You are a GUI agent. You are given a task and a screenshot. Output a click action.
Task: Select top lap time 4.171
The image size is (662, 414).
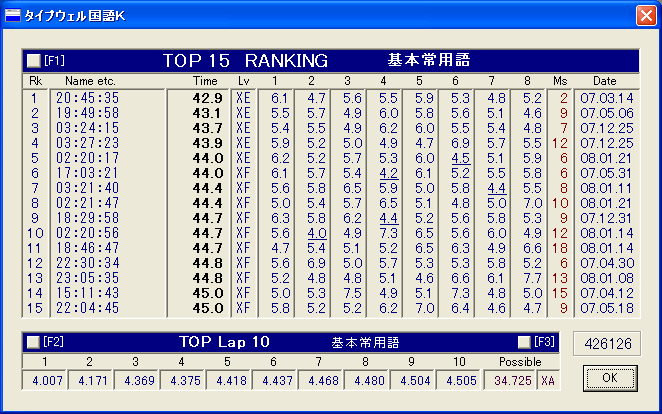tap(90, 381)
